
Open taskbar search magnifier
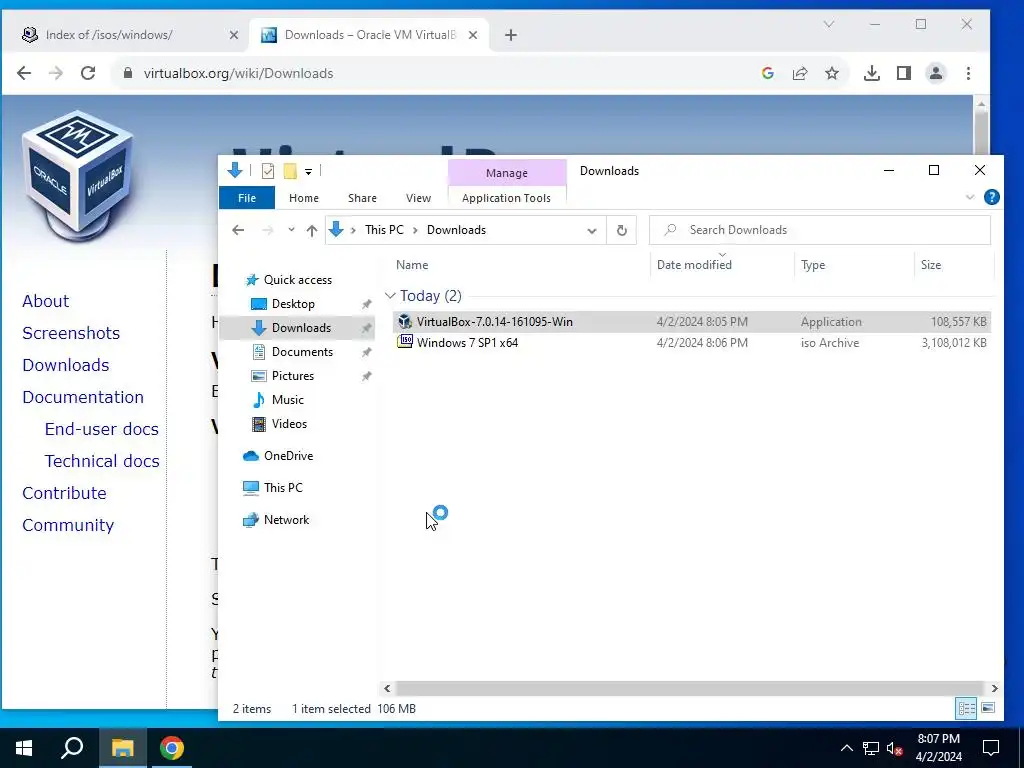(x=72, y=748)
